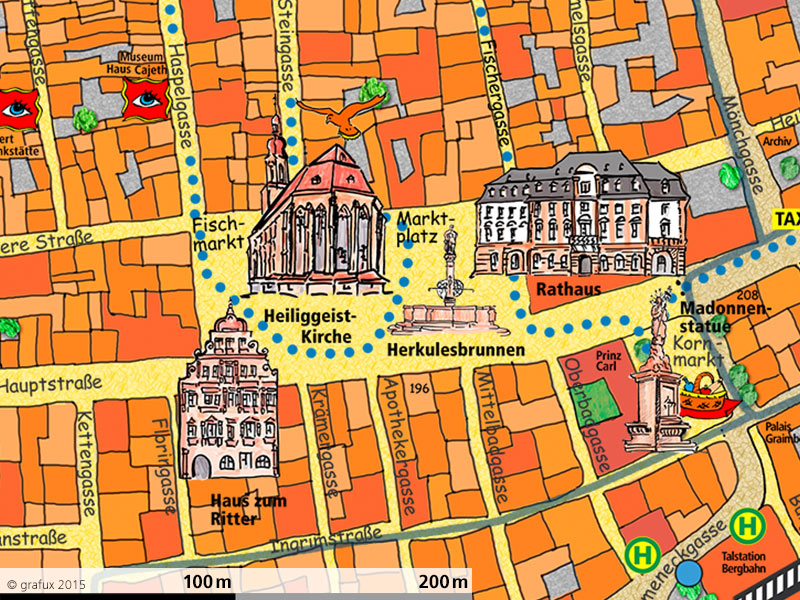Select the Marktplatz label
The image size is (800, 600).
point(425,228)
